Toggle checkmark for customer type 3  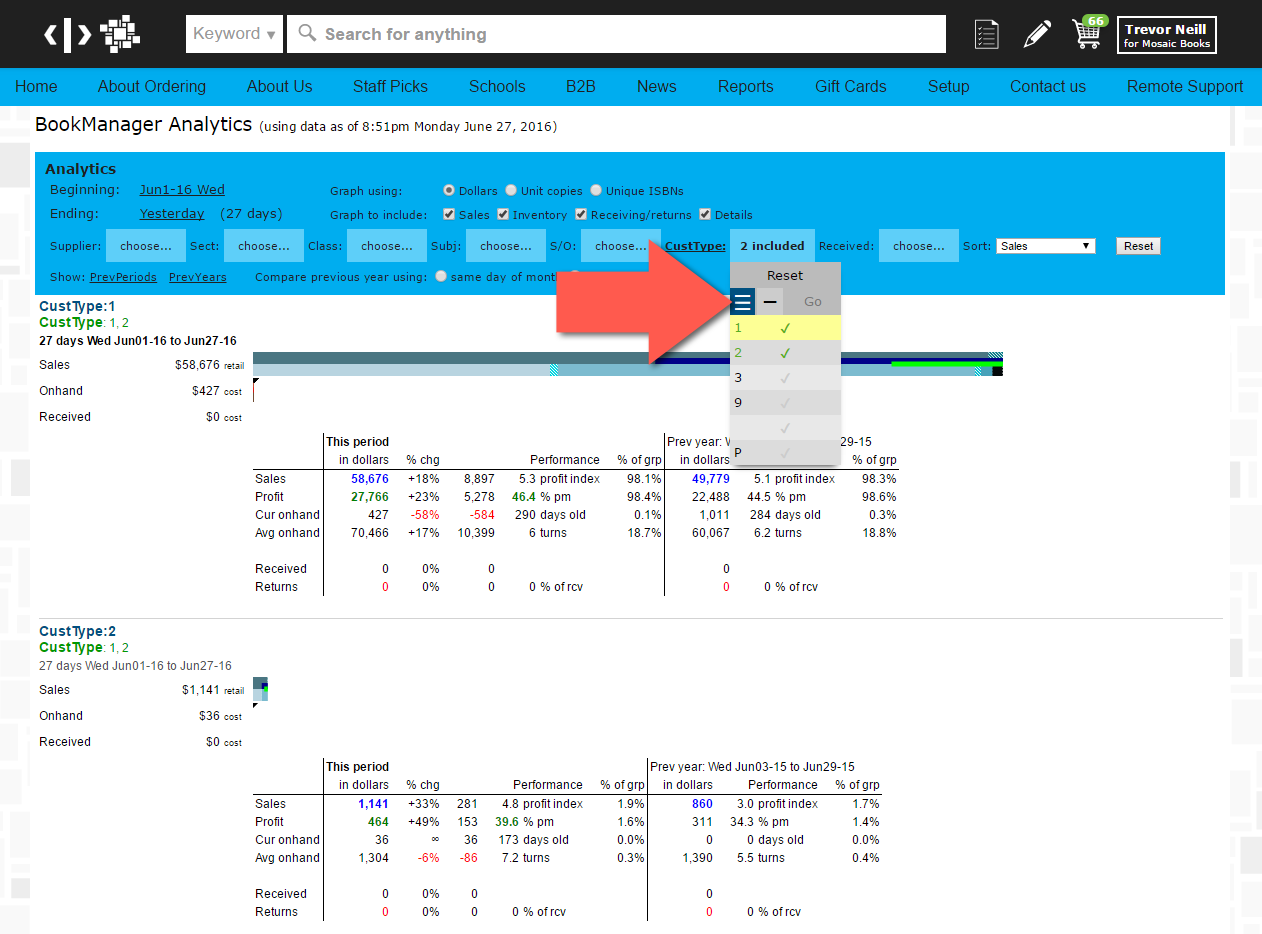785,378
